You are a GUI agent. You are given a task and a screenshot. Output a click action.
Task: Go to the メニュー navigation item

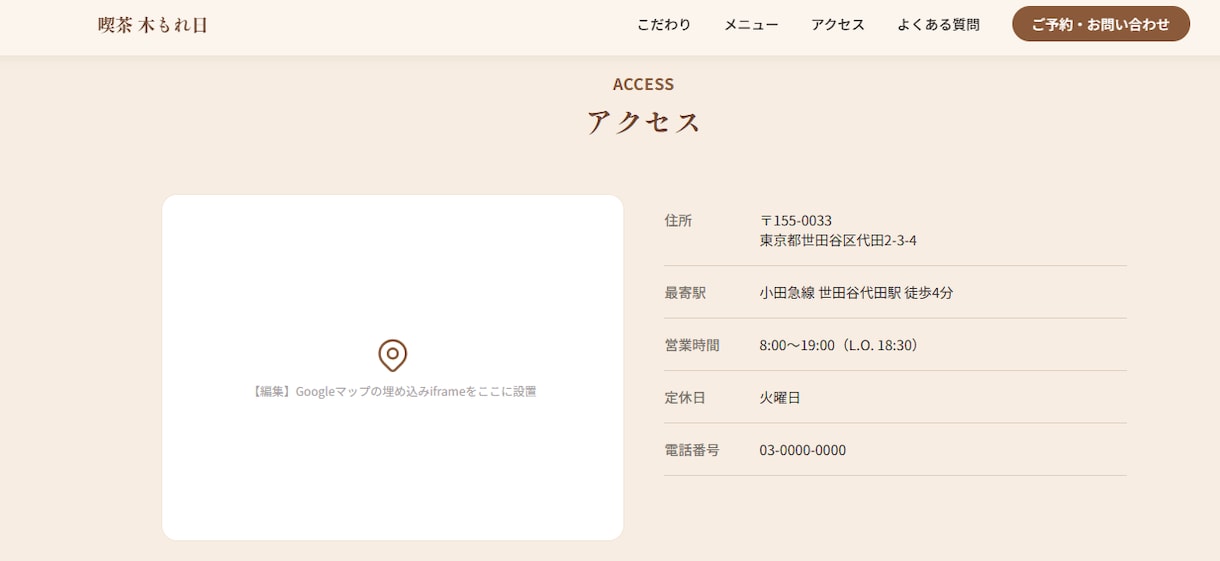pos(751,25)
